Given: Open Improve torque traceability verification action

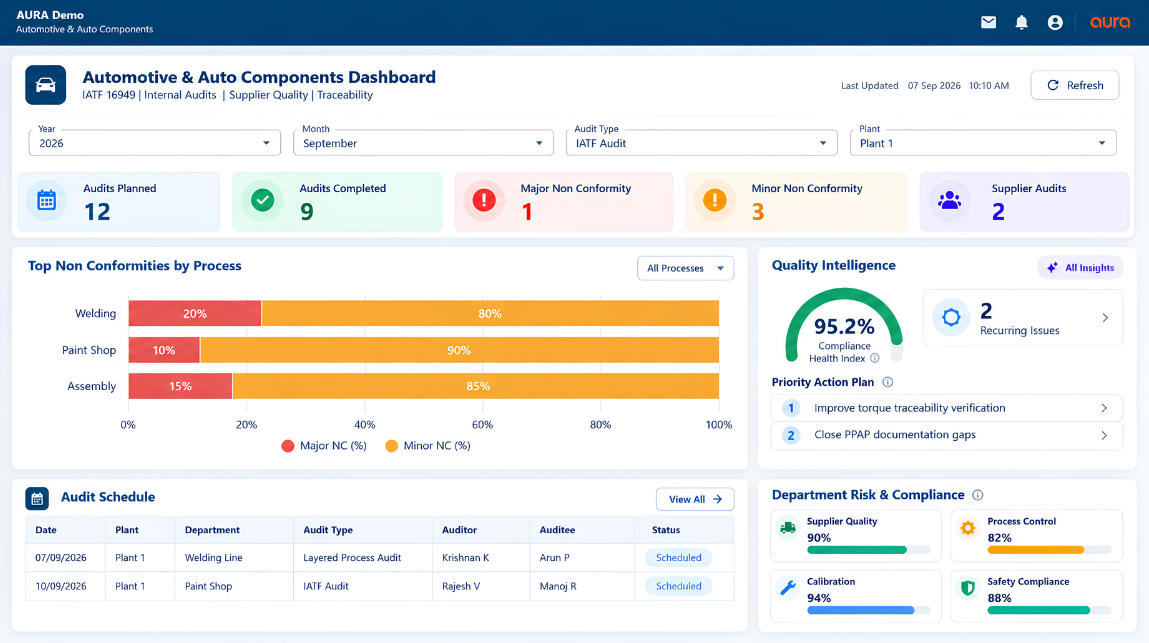Looking at the screenshot, I should click(x=946, y=408).
